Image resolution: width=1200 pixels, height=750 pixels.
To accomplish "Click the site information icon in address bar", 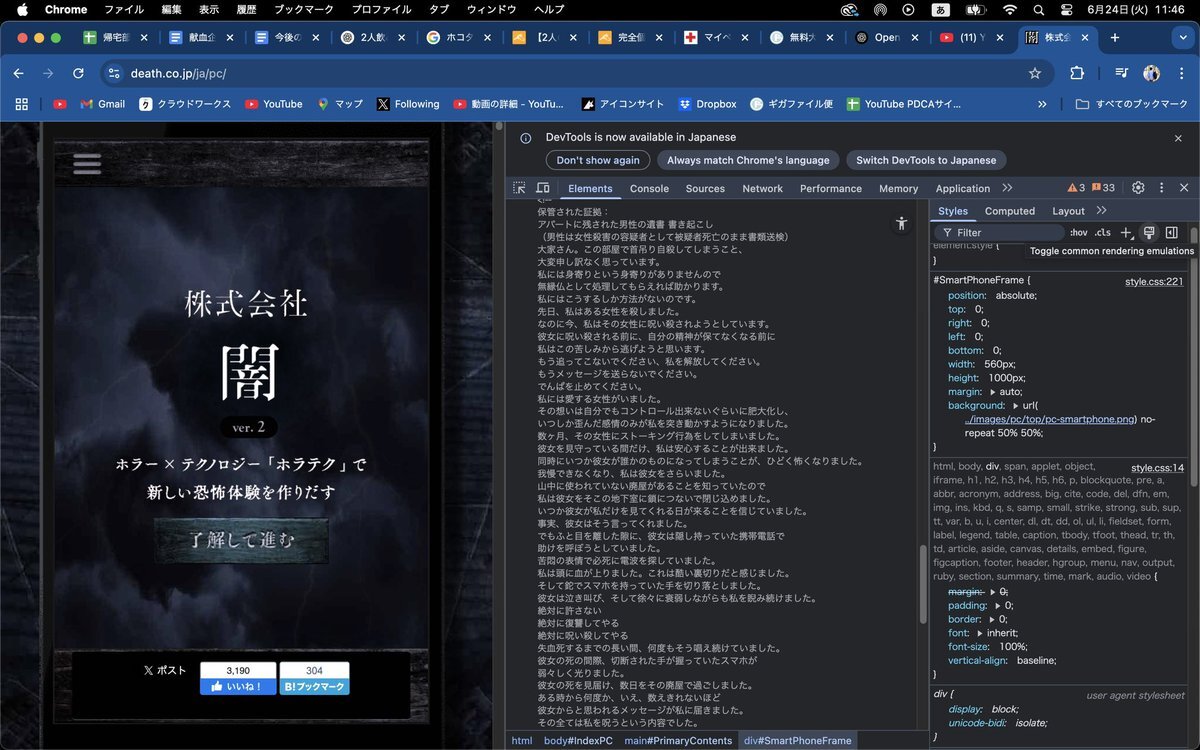I will click(114, 73).
